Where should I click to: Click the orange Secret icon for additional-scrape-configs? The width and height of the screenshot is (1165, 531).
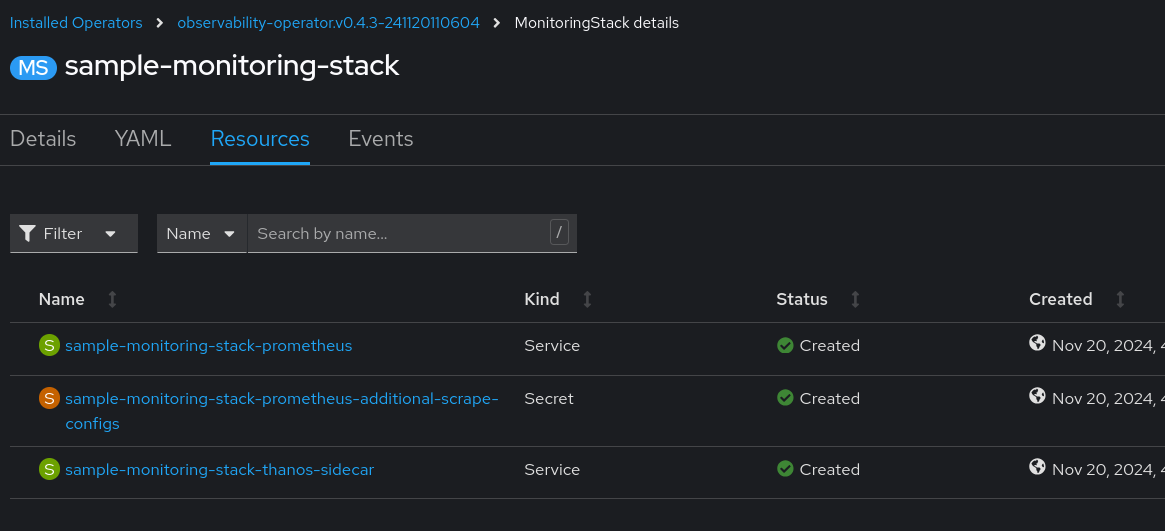49,398
